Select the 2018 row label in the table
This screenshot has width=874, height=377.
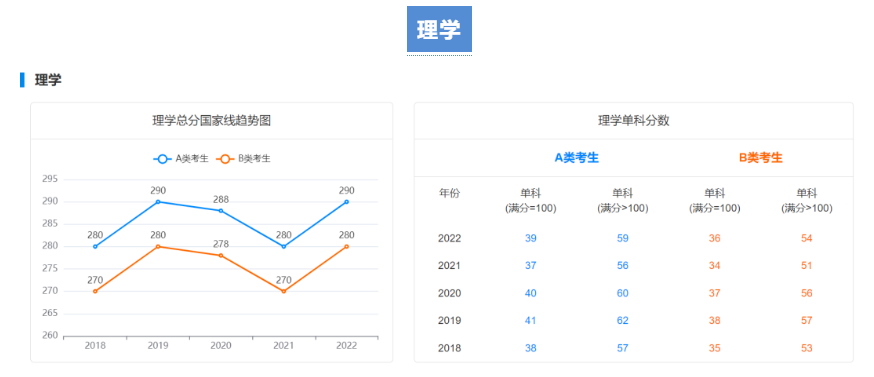(x=449, y=349)
